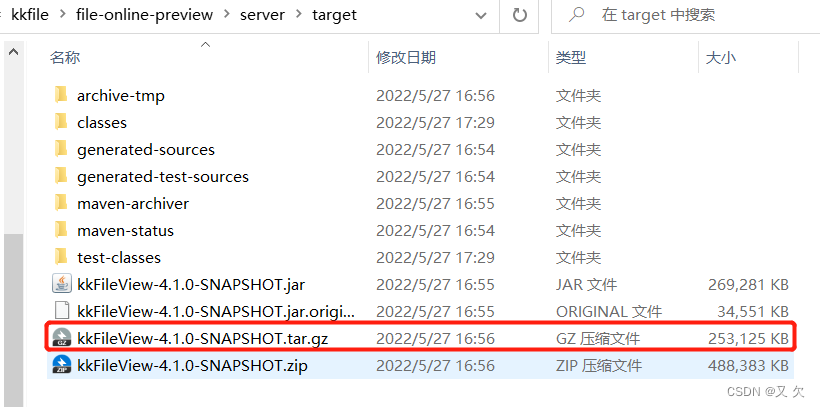The height and width of the screenshot is (407, 820).
Task: Click the generated-sources folder icon
Action: coord(61,150)
